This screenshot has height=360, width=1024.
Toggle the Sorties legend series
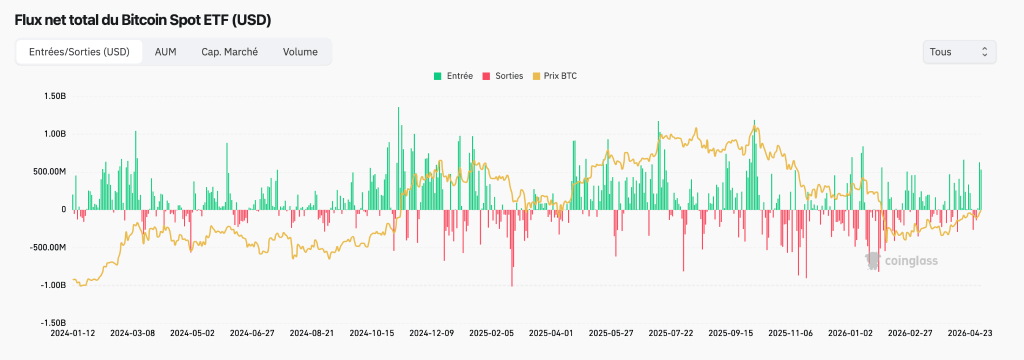pos(503,76)
